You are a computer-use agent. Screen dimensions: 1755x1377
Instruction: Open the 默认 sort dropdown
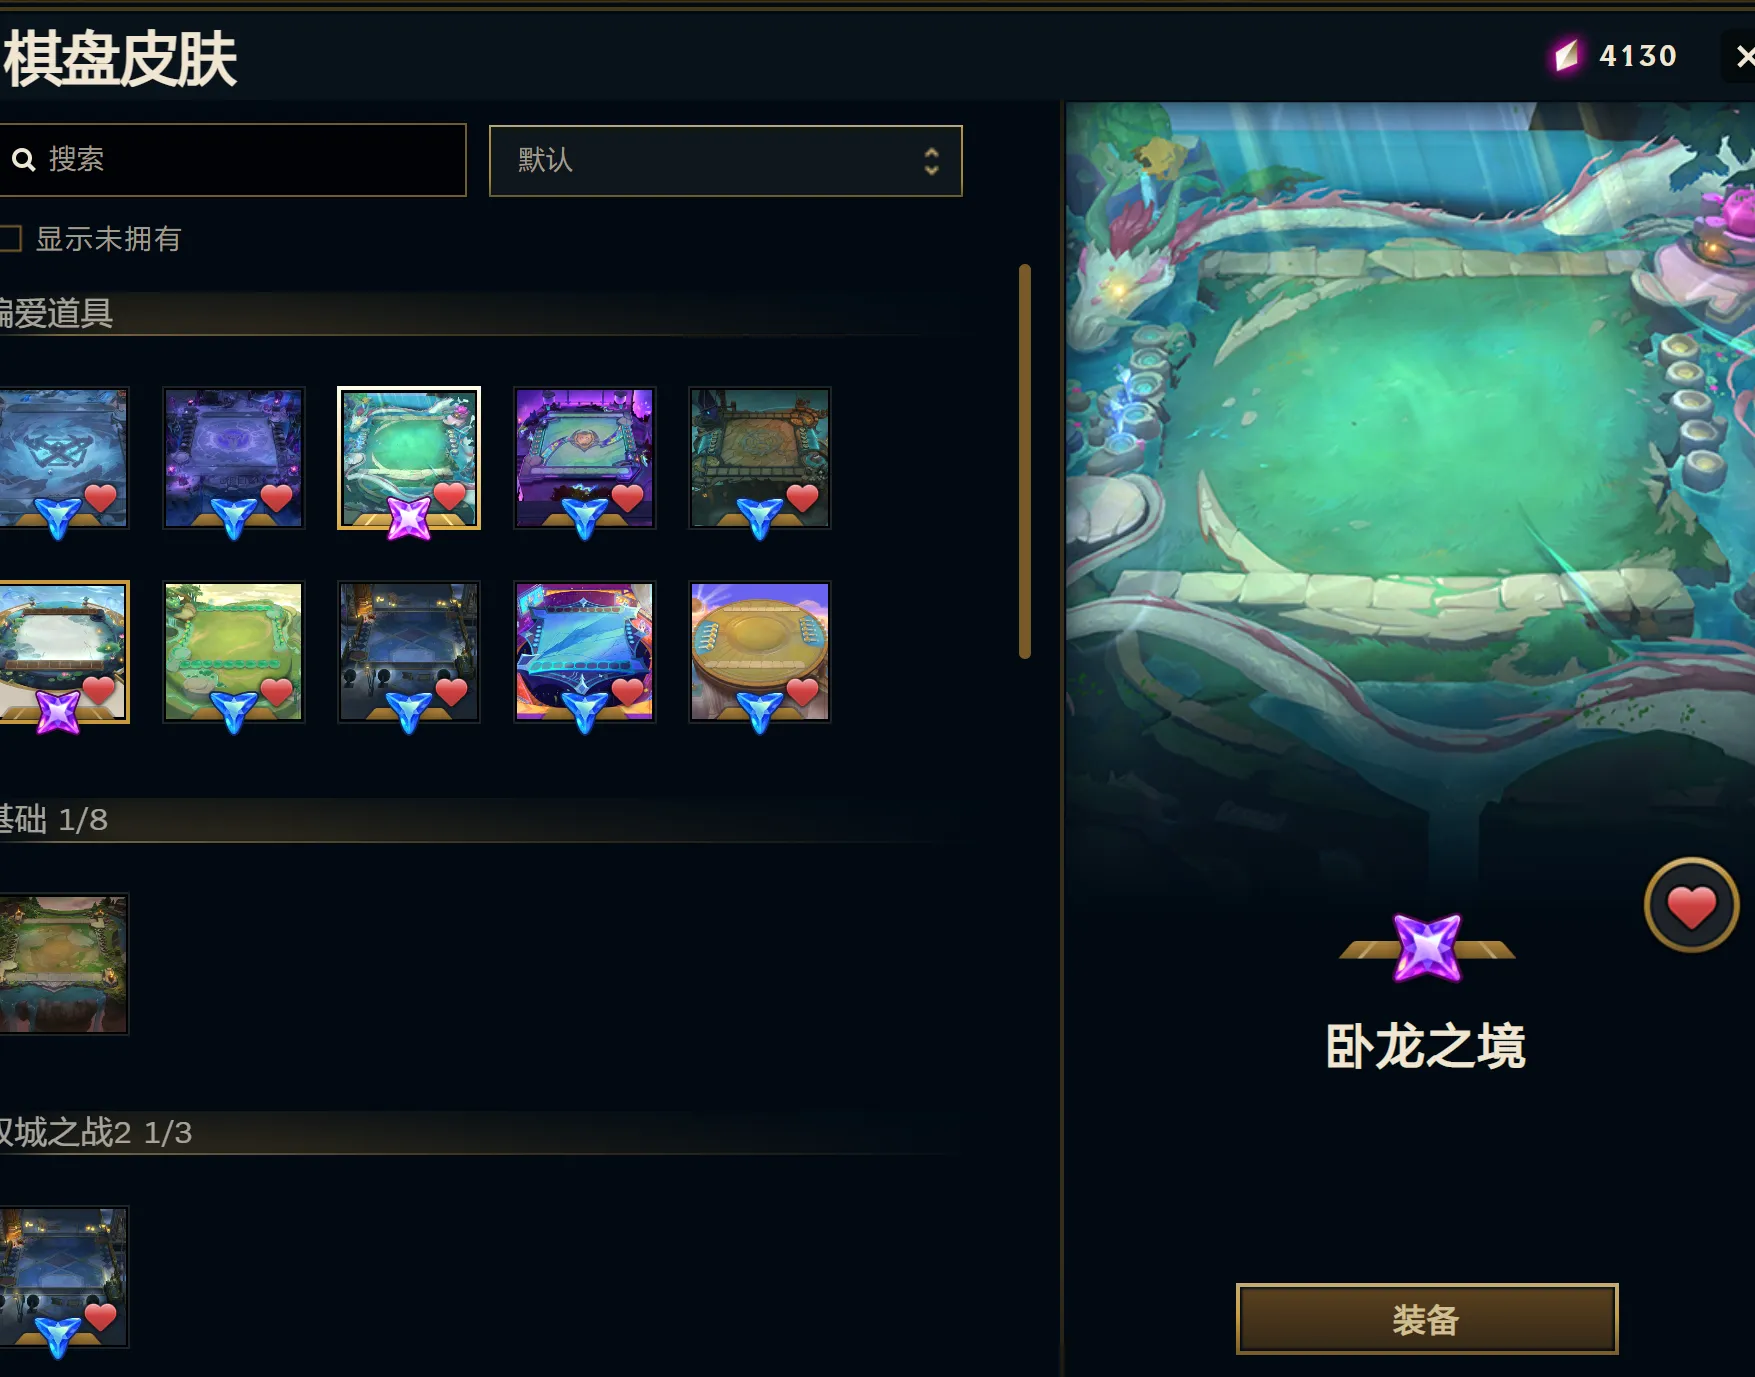[x=726, y=160]
